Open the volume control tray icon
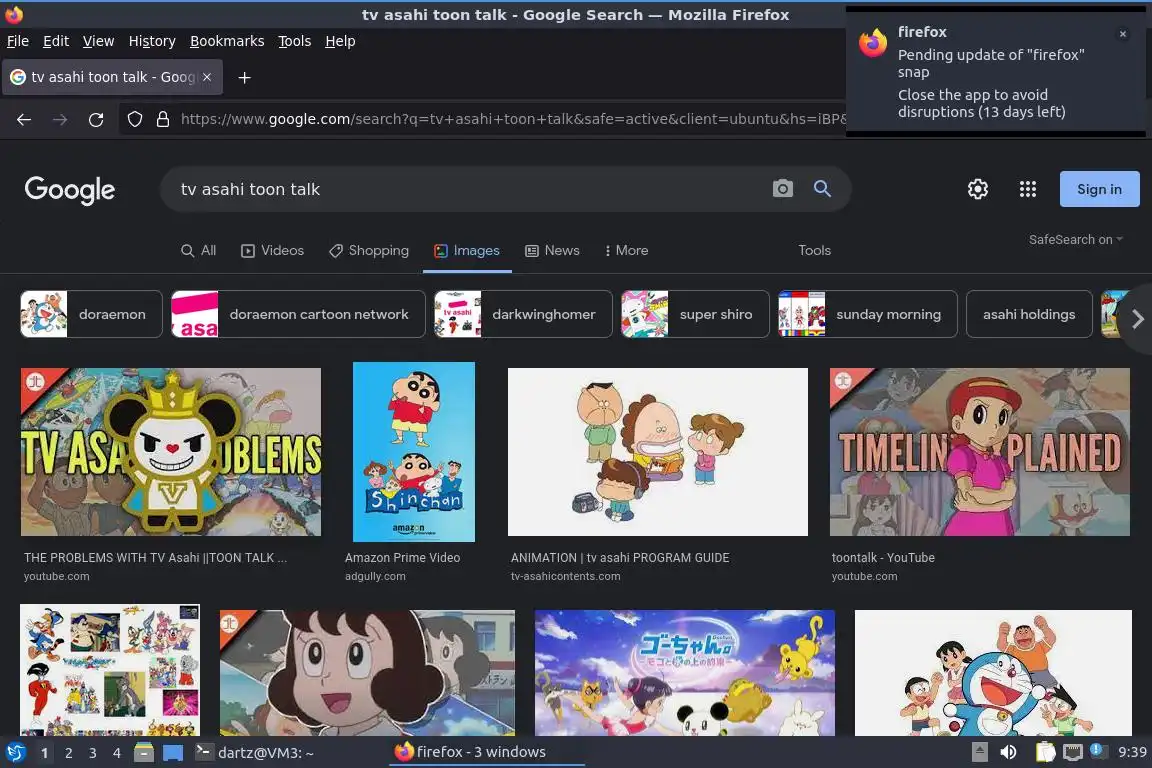1152x768 pixels. click(1008, 752)
